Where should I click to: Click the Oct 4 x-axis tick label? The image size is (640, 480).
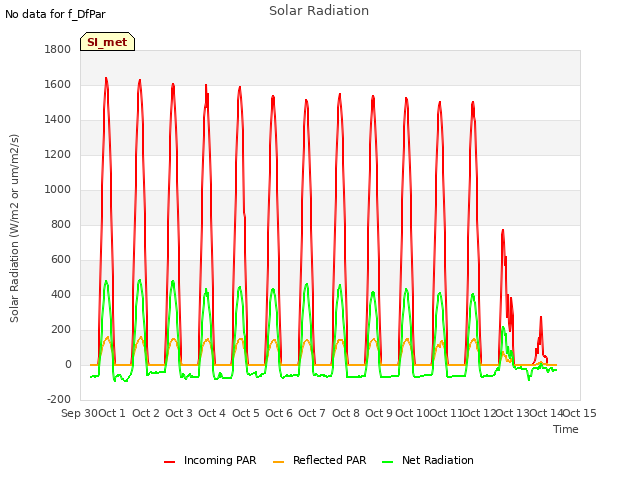click(x=212, y=413)
